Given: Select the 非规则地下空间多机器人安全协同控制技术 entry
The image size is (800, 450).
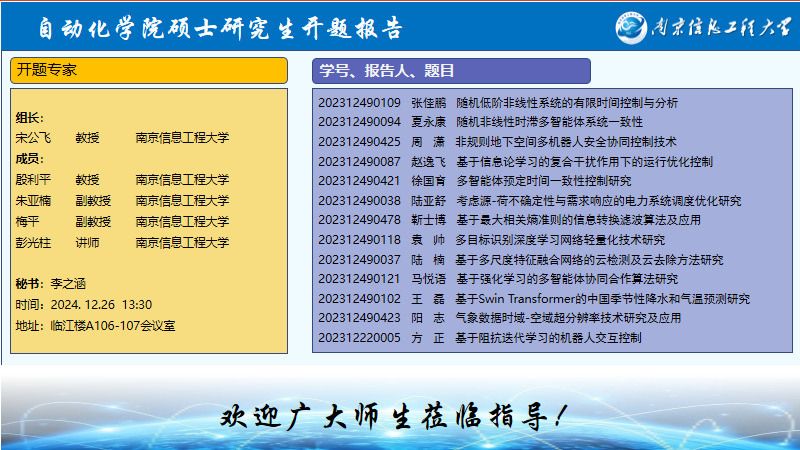Looking at the screenshot, I should [565, 141].
